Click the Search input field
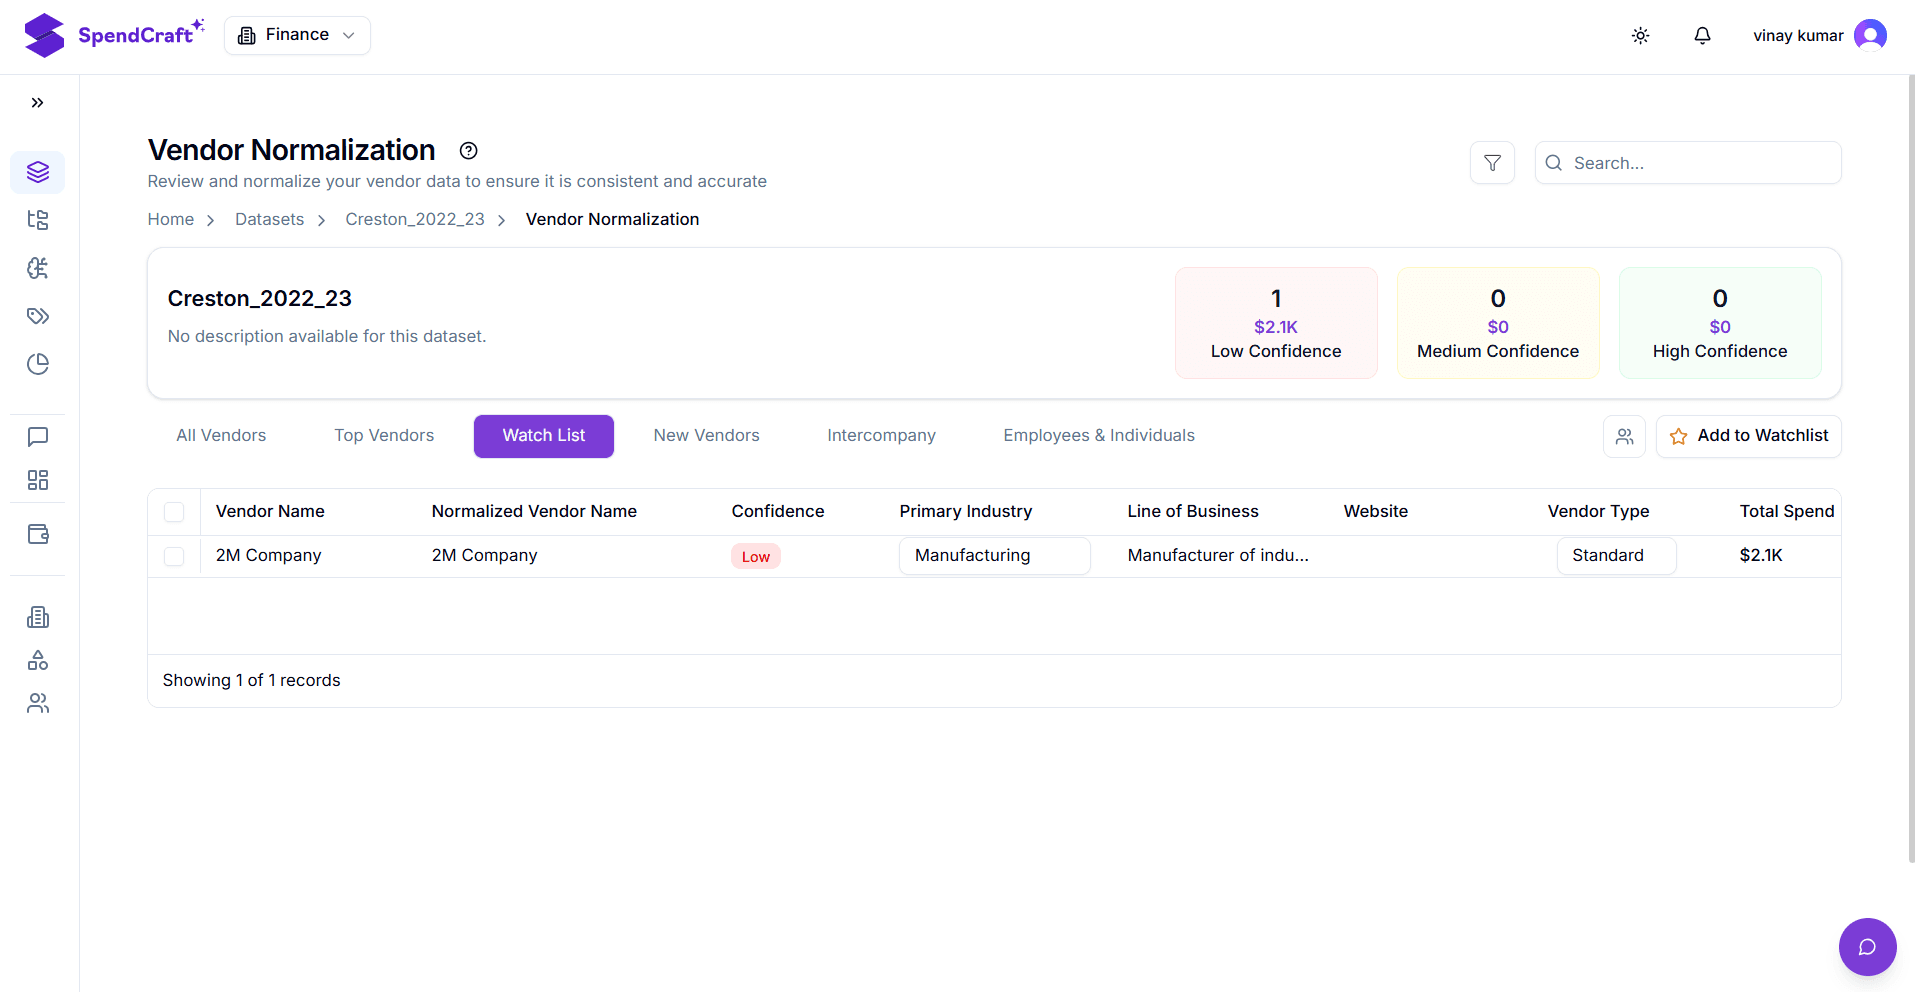The height and width of the screenshot is (992, 1915). tap(1700, 163)
